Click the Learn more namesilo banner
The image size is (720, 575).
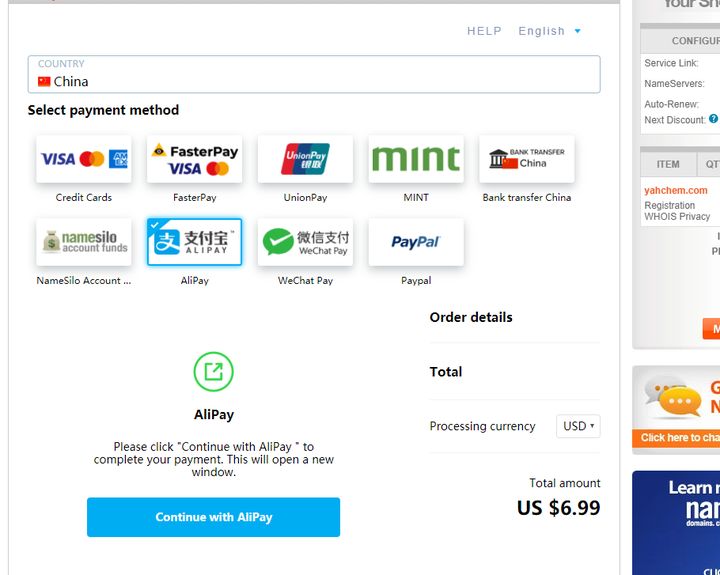(676, 523)
